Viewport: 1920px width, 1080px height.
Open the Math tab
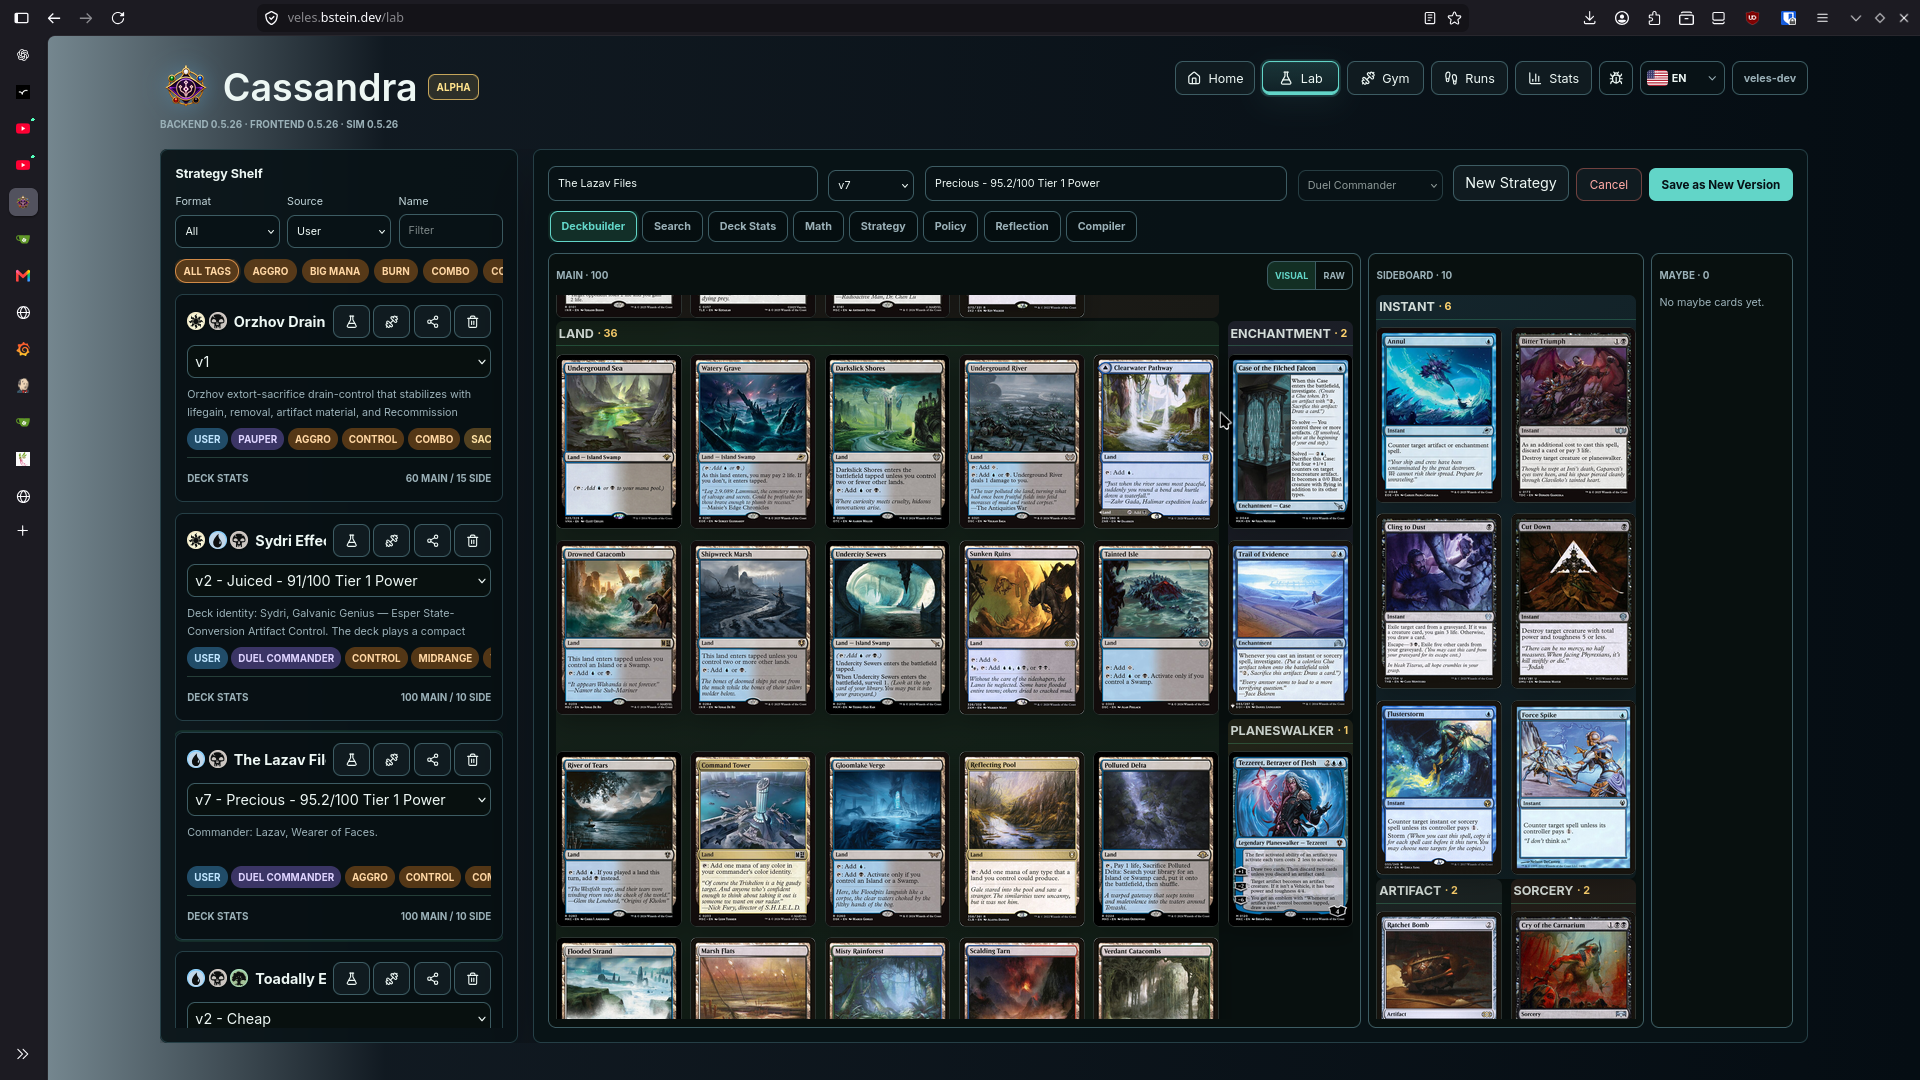point(818,226)
